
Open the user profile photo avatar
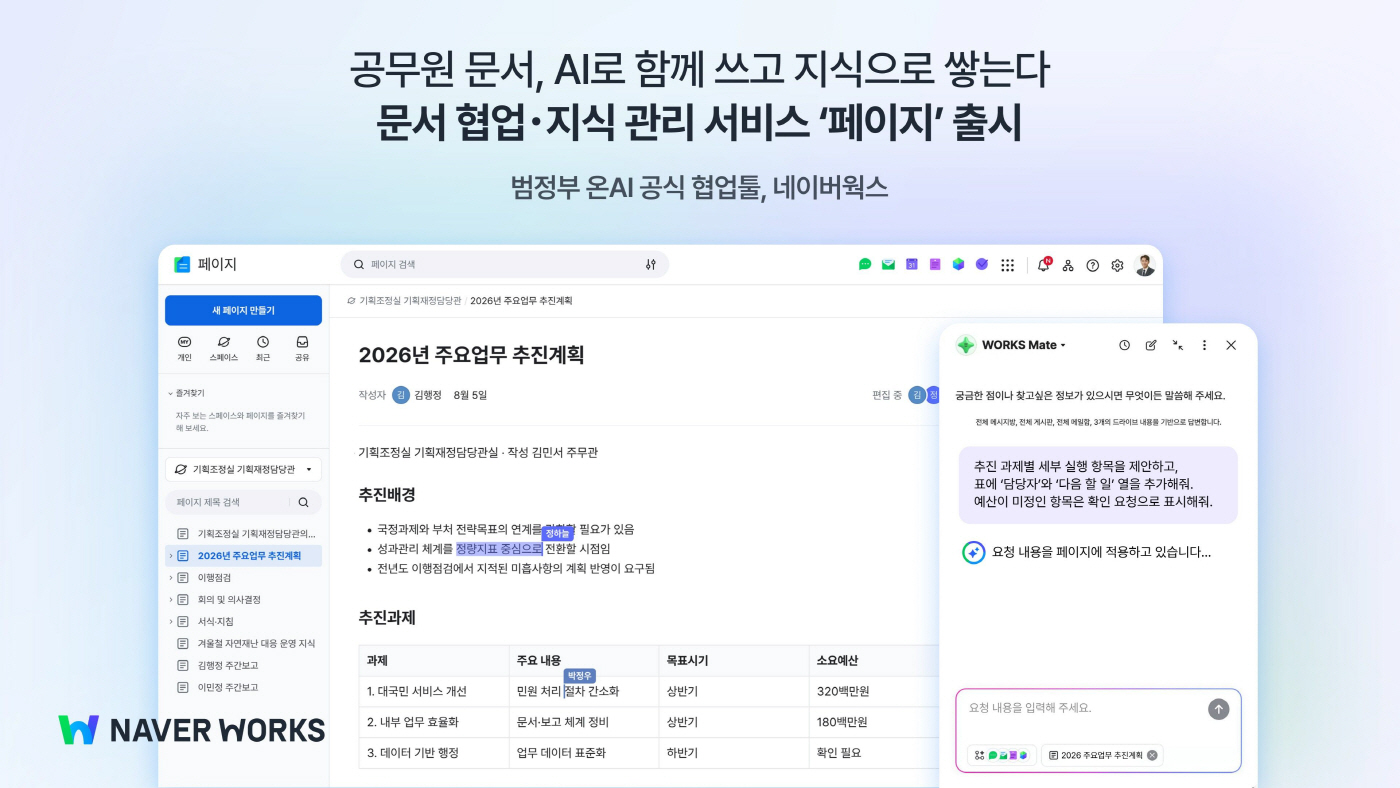1145,265
